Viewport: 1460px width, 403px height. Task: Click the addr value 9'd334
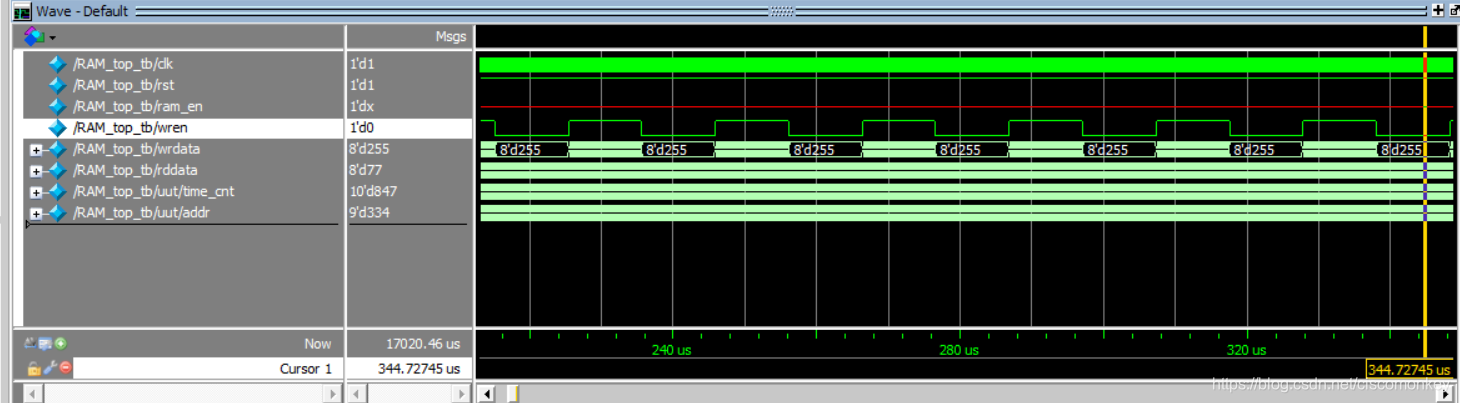369,213
